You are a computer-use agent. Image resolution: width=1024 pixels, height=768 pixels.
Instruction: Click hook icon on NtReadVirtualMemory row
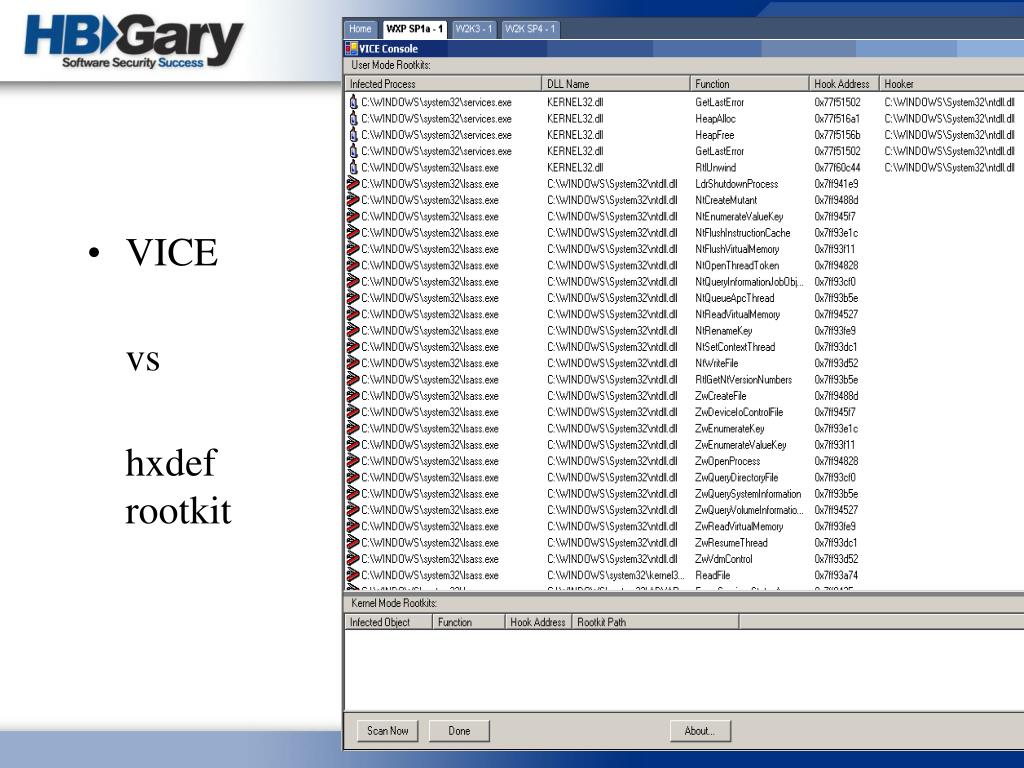[353, 314]
